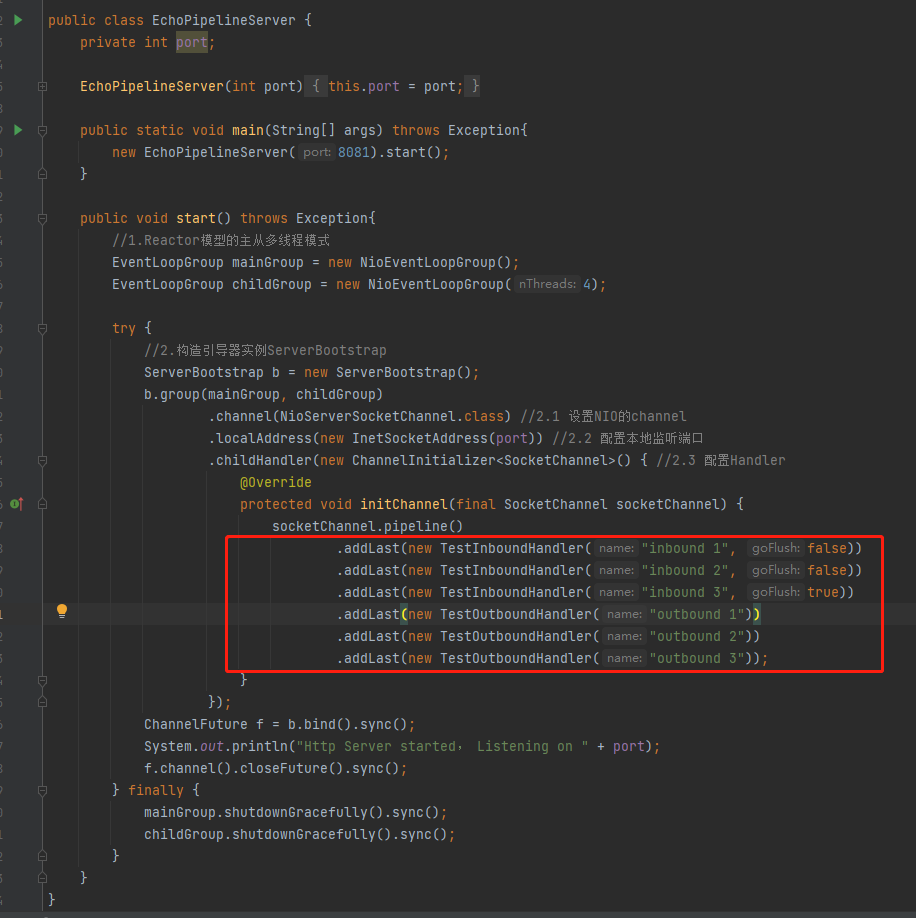Viewport: 916px width, 918px height.
Task: Click the ServerBootstrap comment line
Action: (x=265, y=351)
